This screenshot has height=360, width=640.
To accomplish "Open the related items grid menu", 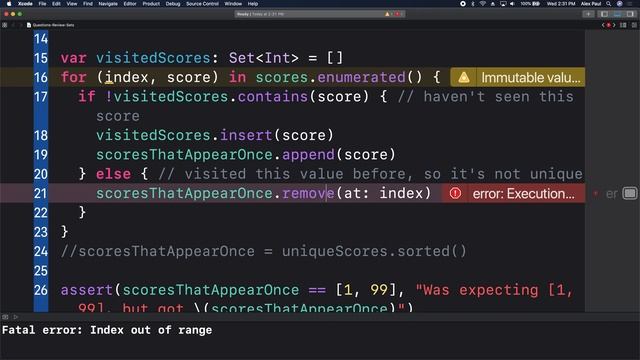I will click(4, 25).
